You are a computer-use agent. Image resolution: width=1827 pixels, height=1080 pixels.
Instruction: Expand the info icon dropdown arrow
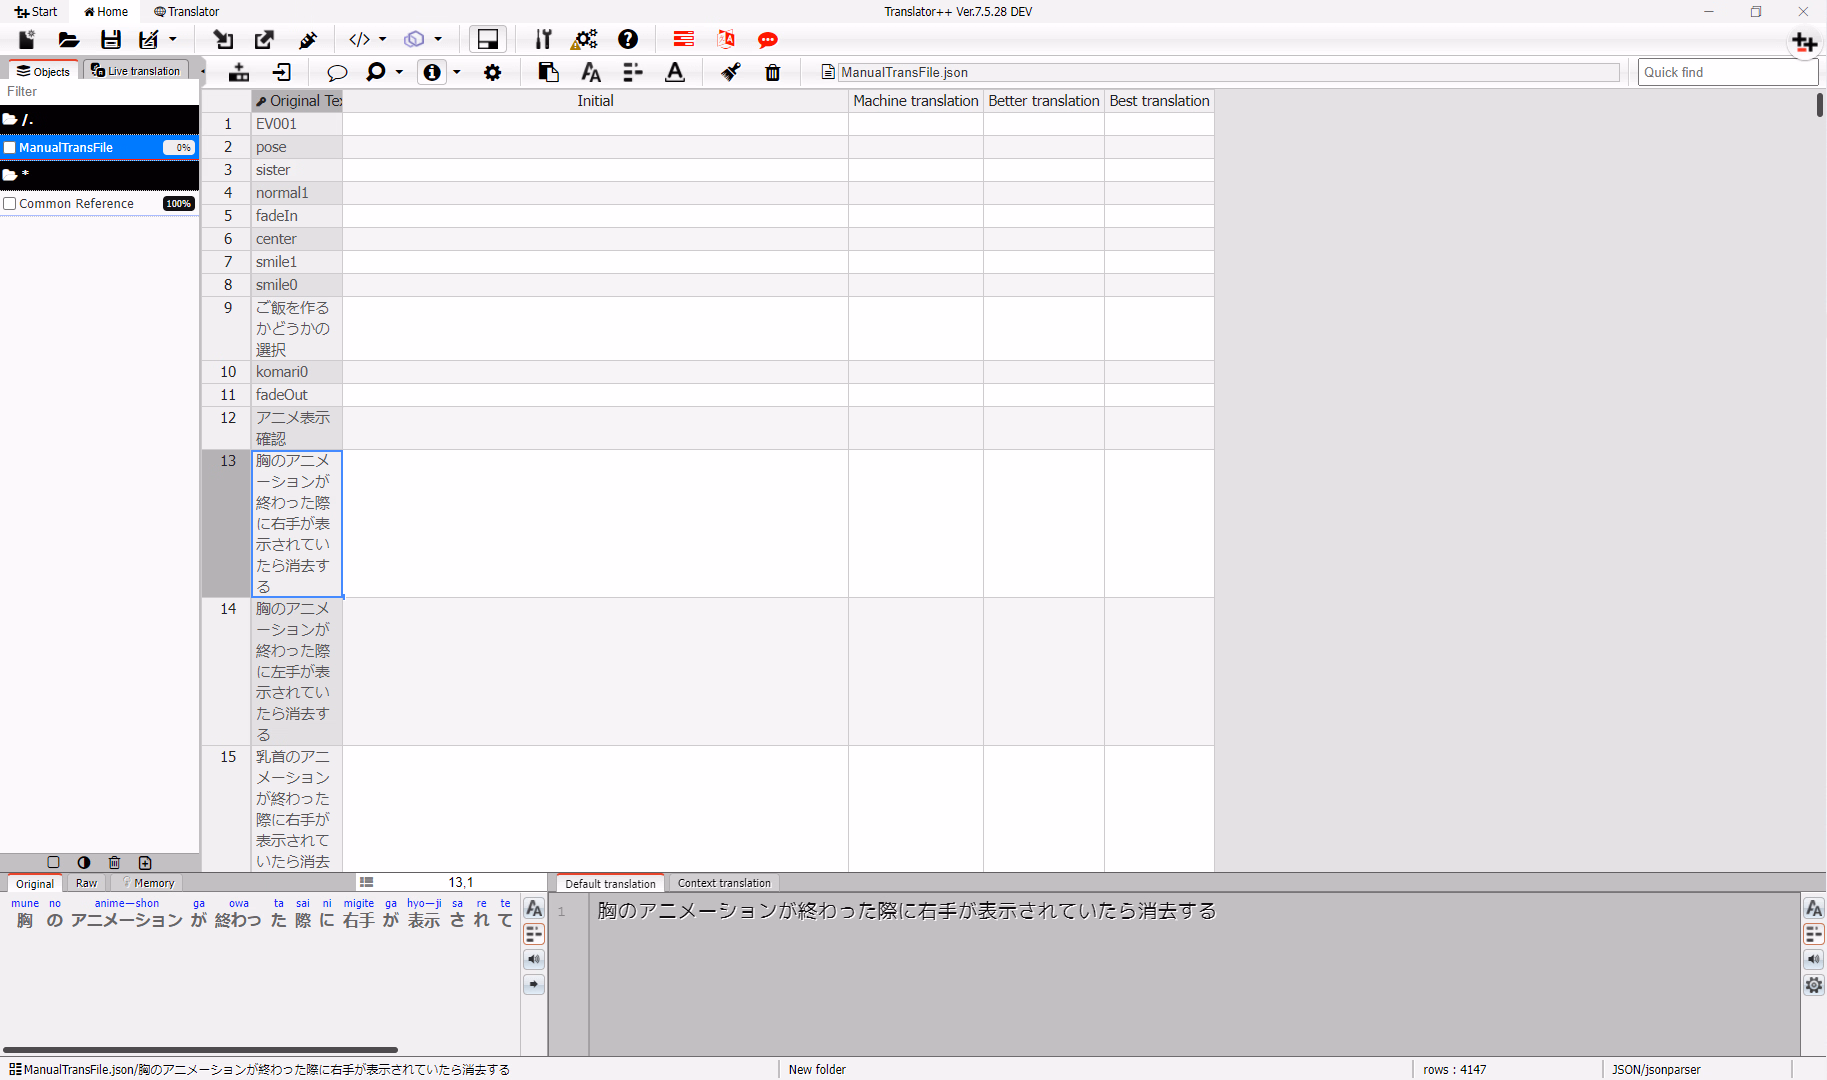[x=457, y=72]
